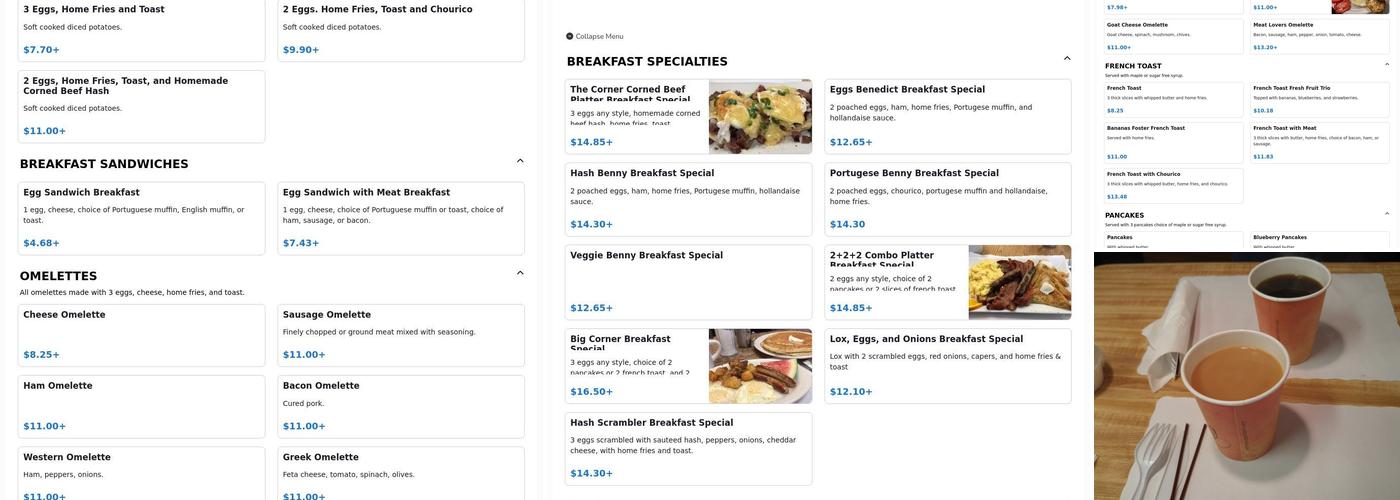The image size is (1400, 500).
Task: Collapse the Omelettes section chevron
Action: [x=520, y=273]
